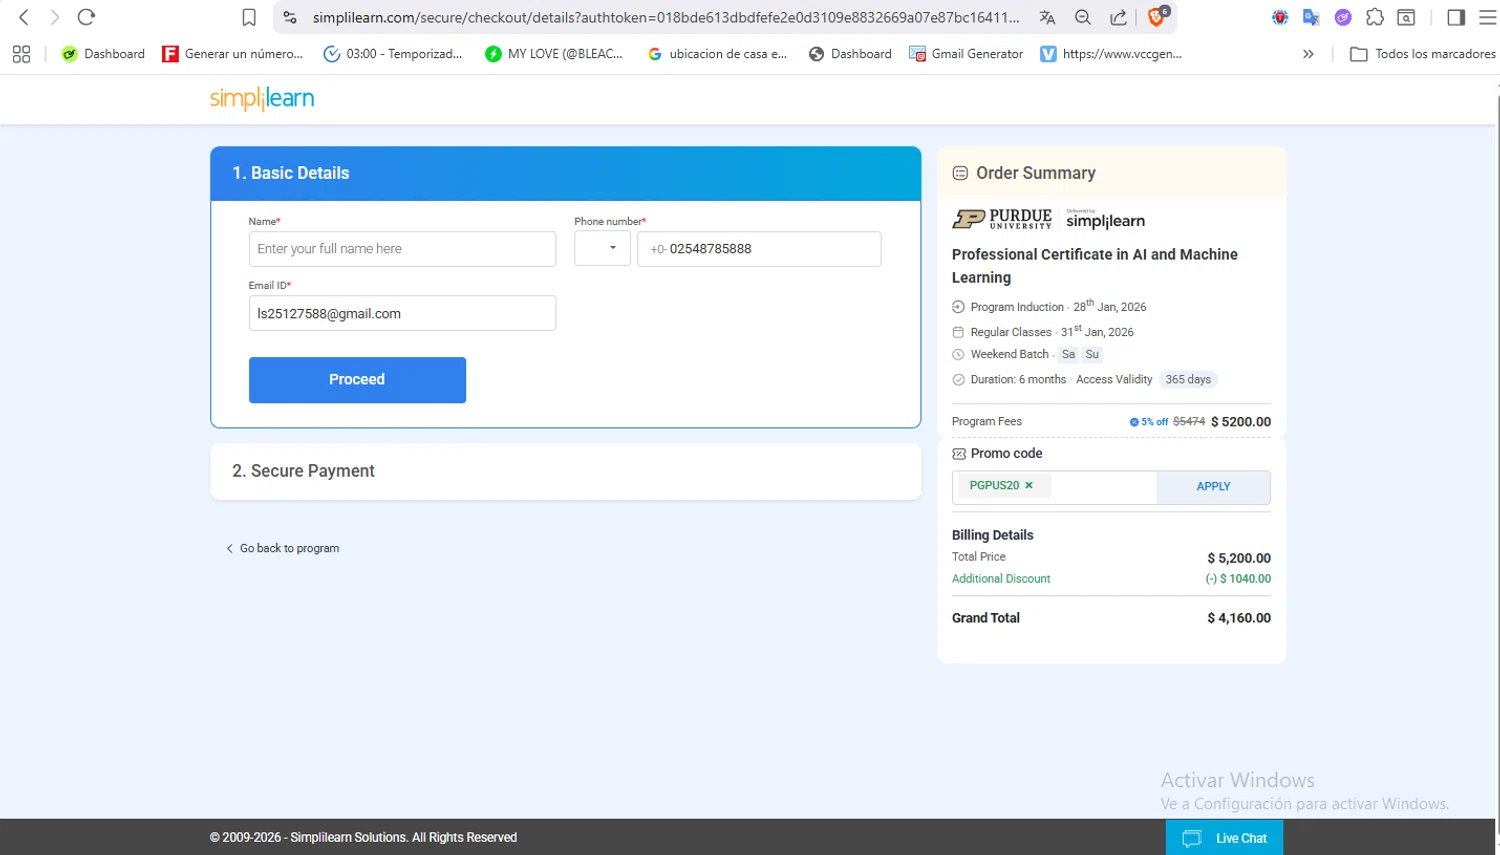Open the phone country code dropdown
The width and height of the screenshot is (1500, 855).
tap(602, 249)
